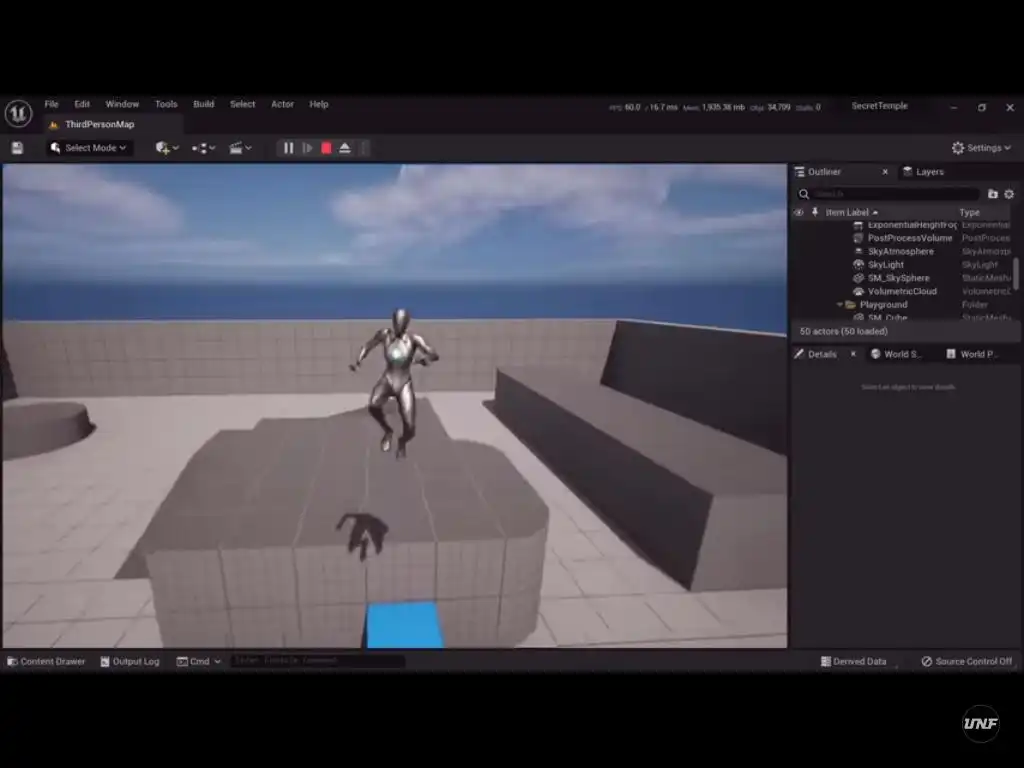Advance one frame with the skip button
Screen dimensions: 1024x768
tap(307, 148)
